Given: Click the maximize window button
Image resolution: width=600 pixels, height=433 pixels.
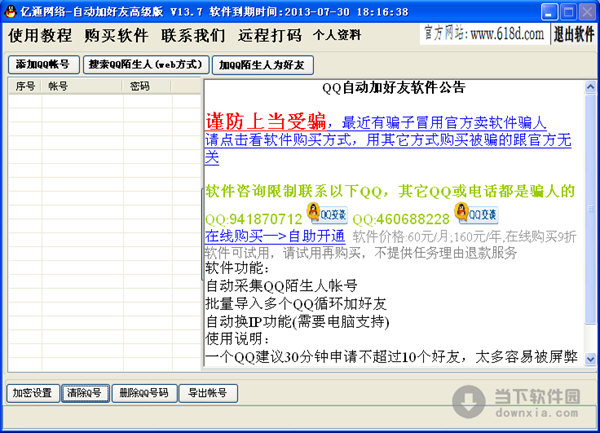Looking at the screenshot, I should coord(568,12).
